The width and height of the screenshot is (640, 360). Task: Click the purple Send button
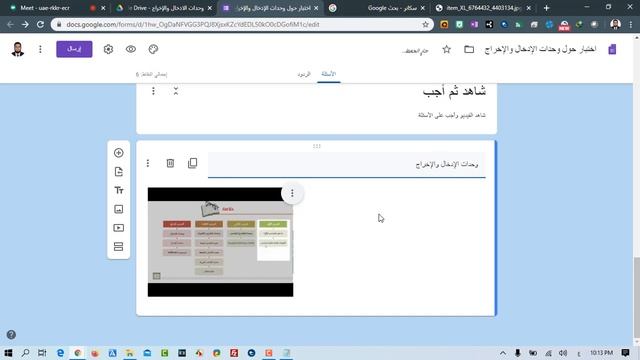[x=74, y=49]
